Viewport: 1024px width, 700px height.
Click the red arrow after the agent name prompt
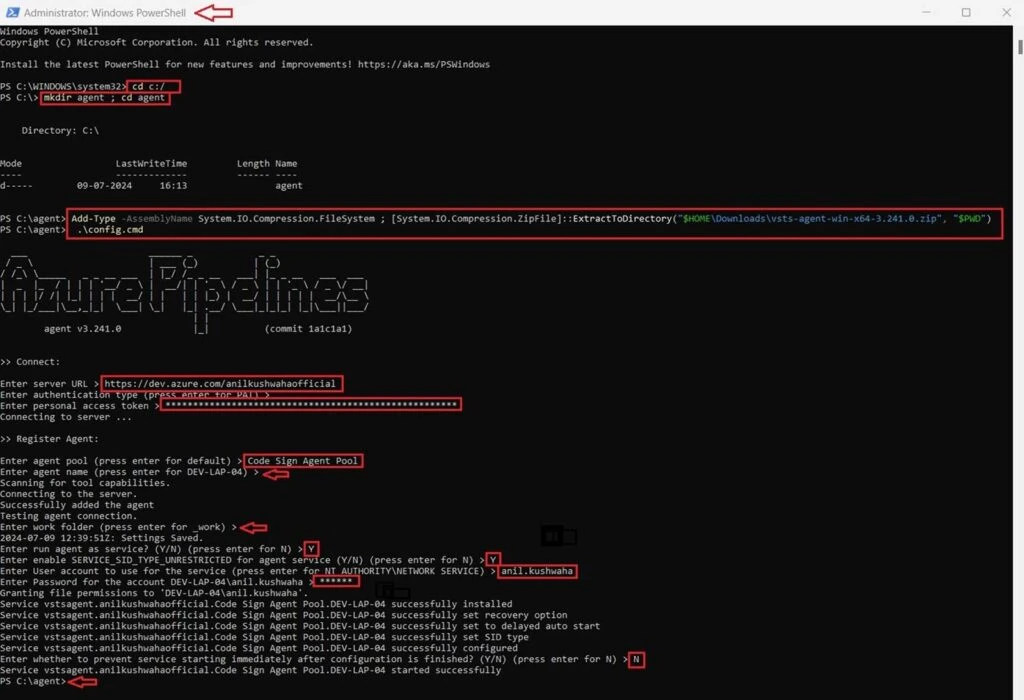click(276, 472)
